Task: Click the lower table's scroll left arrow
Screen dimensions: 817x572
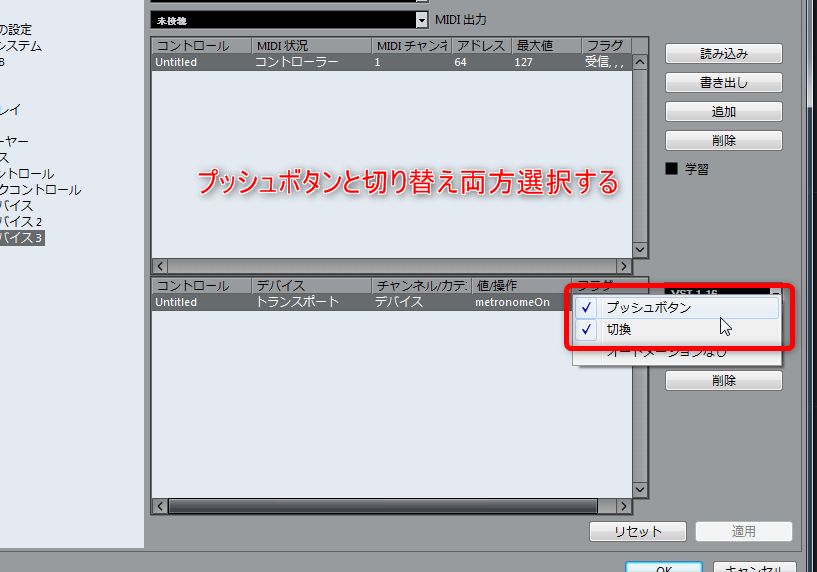Action: click(160, 506)
